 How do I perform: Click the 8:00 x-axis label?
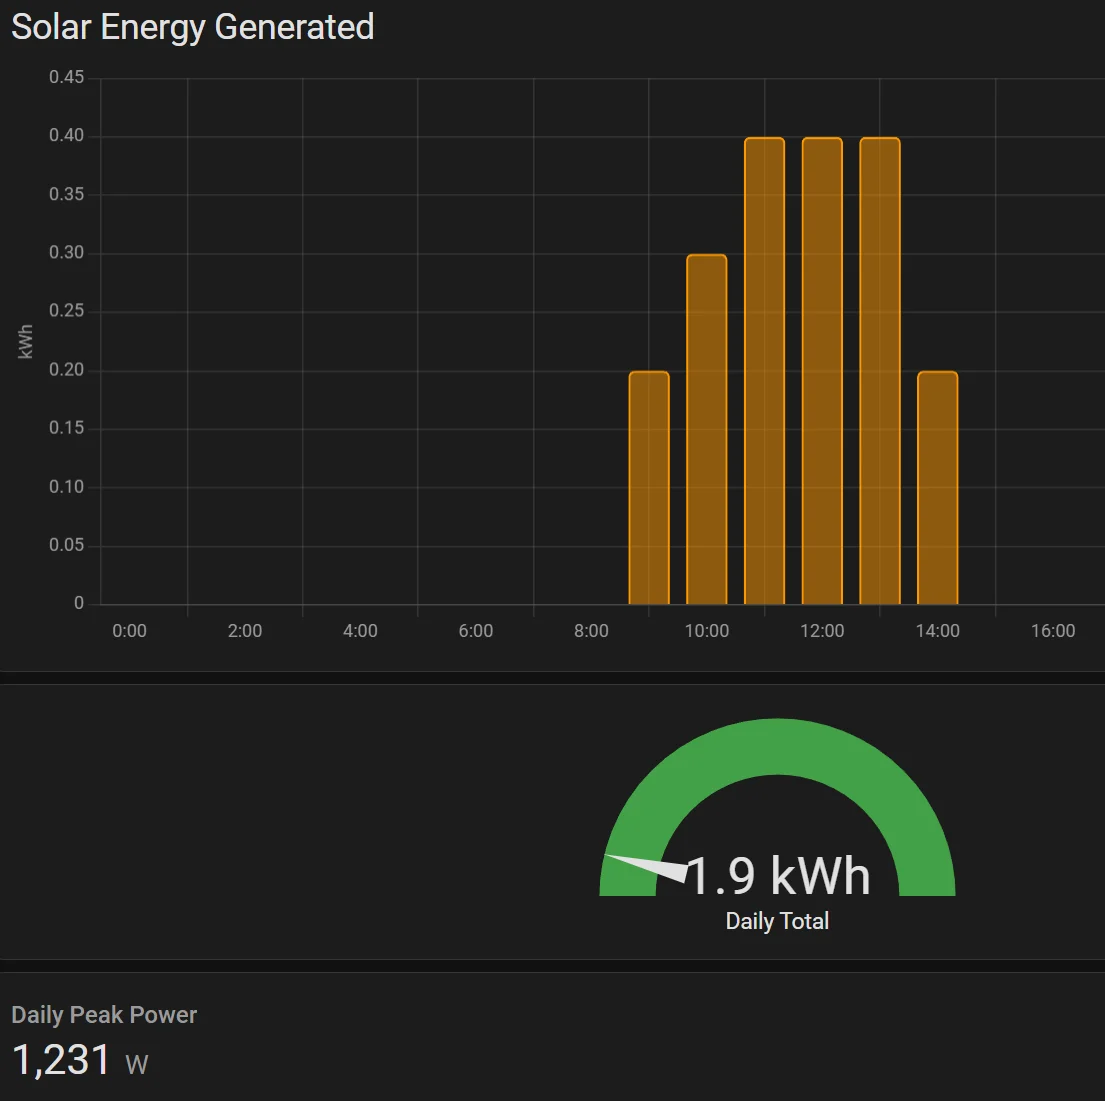[x=591, y=631]
